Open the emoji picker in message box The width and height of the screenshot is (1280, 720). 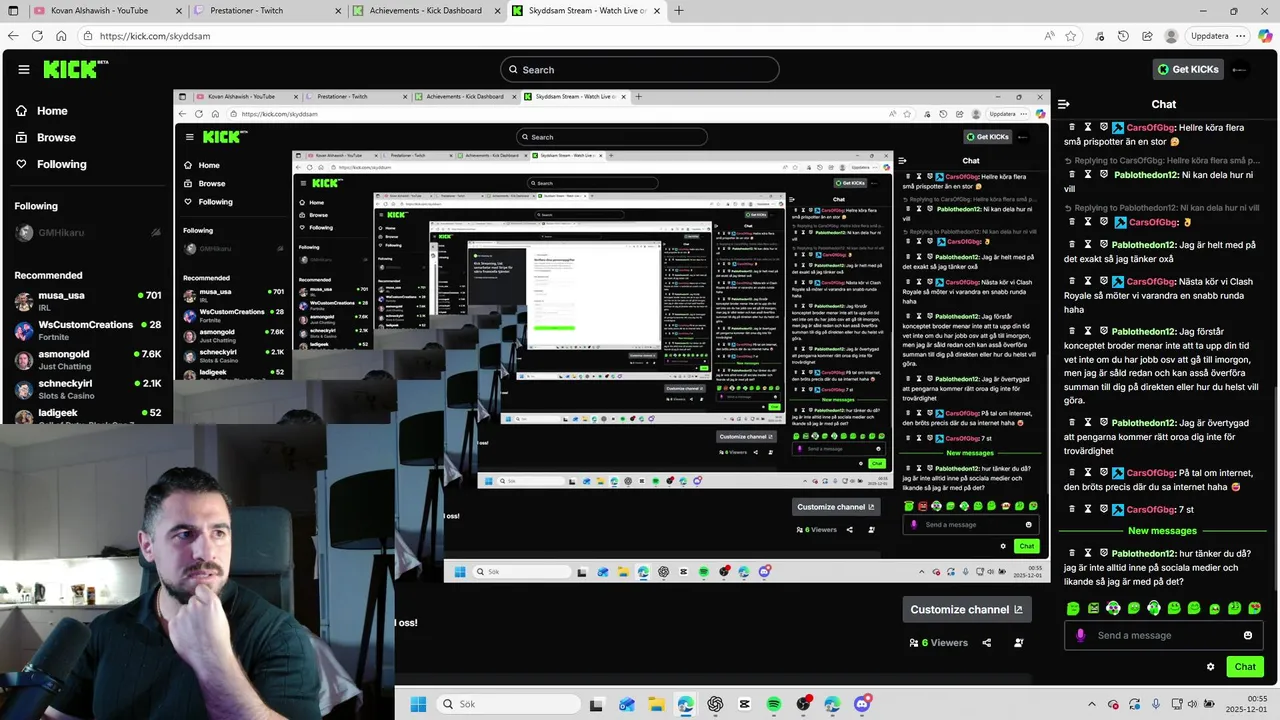coord(1248,635)
